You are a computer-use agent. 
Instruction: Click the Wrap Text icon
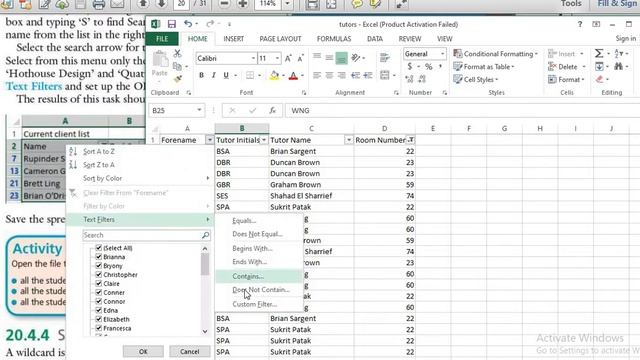pyautogui.click(x=384, y=58)
